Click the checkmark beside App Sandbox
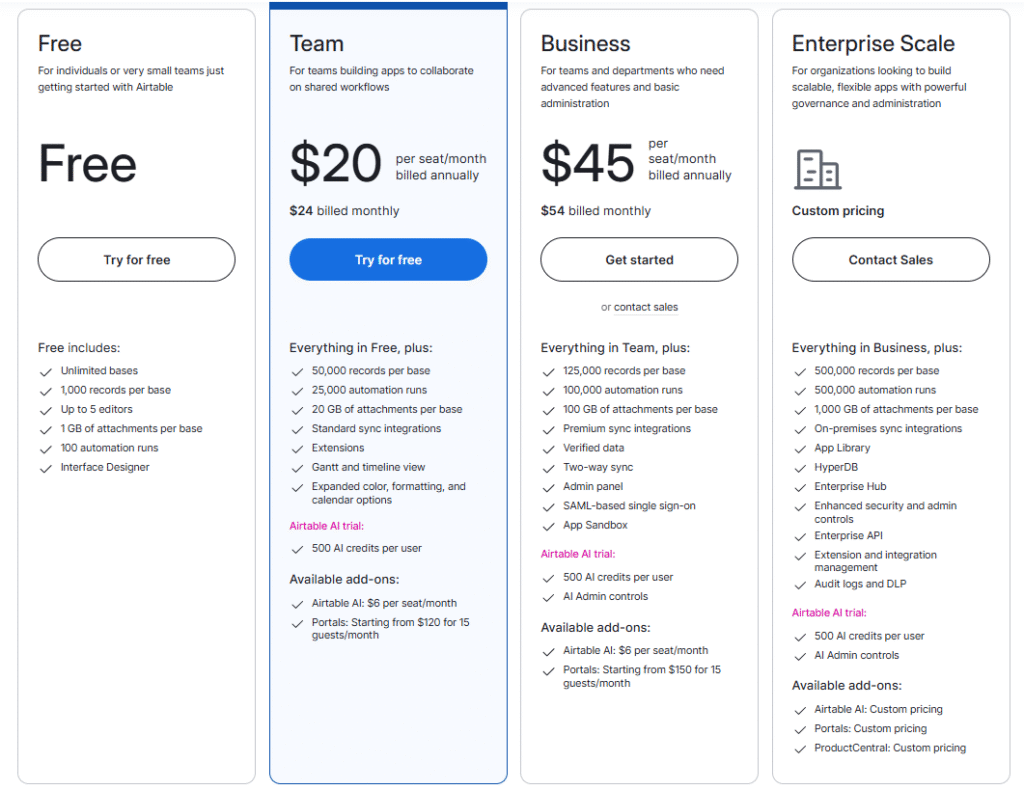The height and width of the screenshot is (790, 1024). click(548, 526)
